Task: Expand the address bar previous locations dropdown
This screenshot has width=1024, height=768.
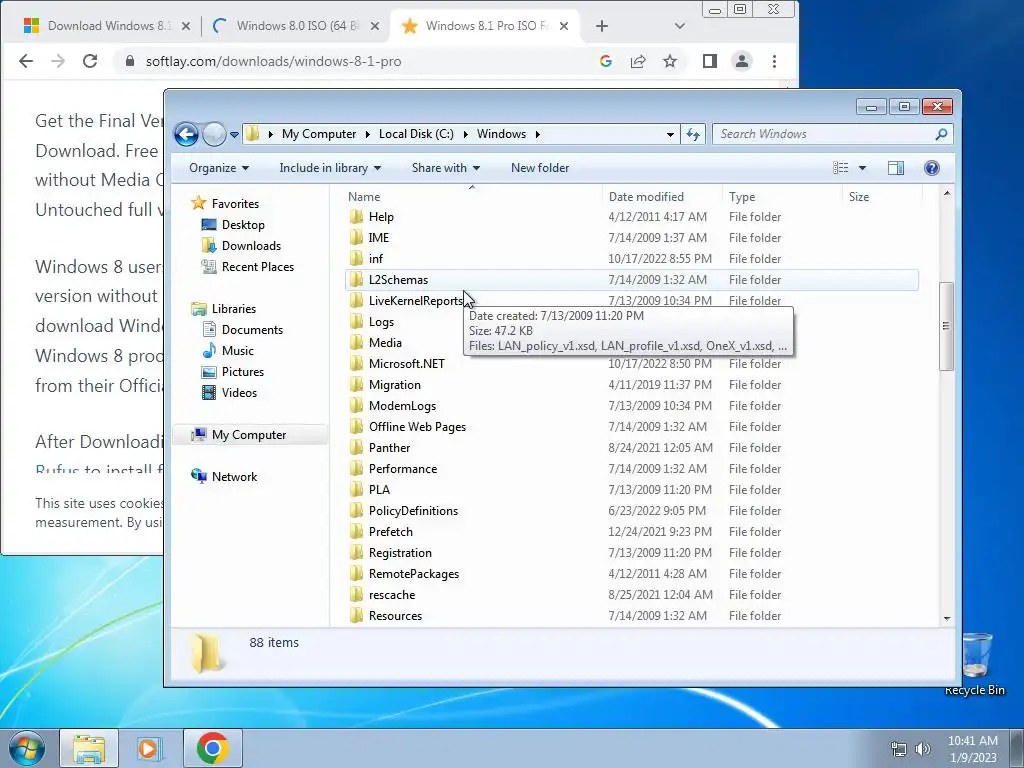Action: coord(670,135)
